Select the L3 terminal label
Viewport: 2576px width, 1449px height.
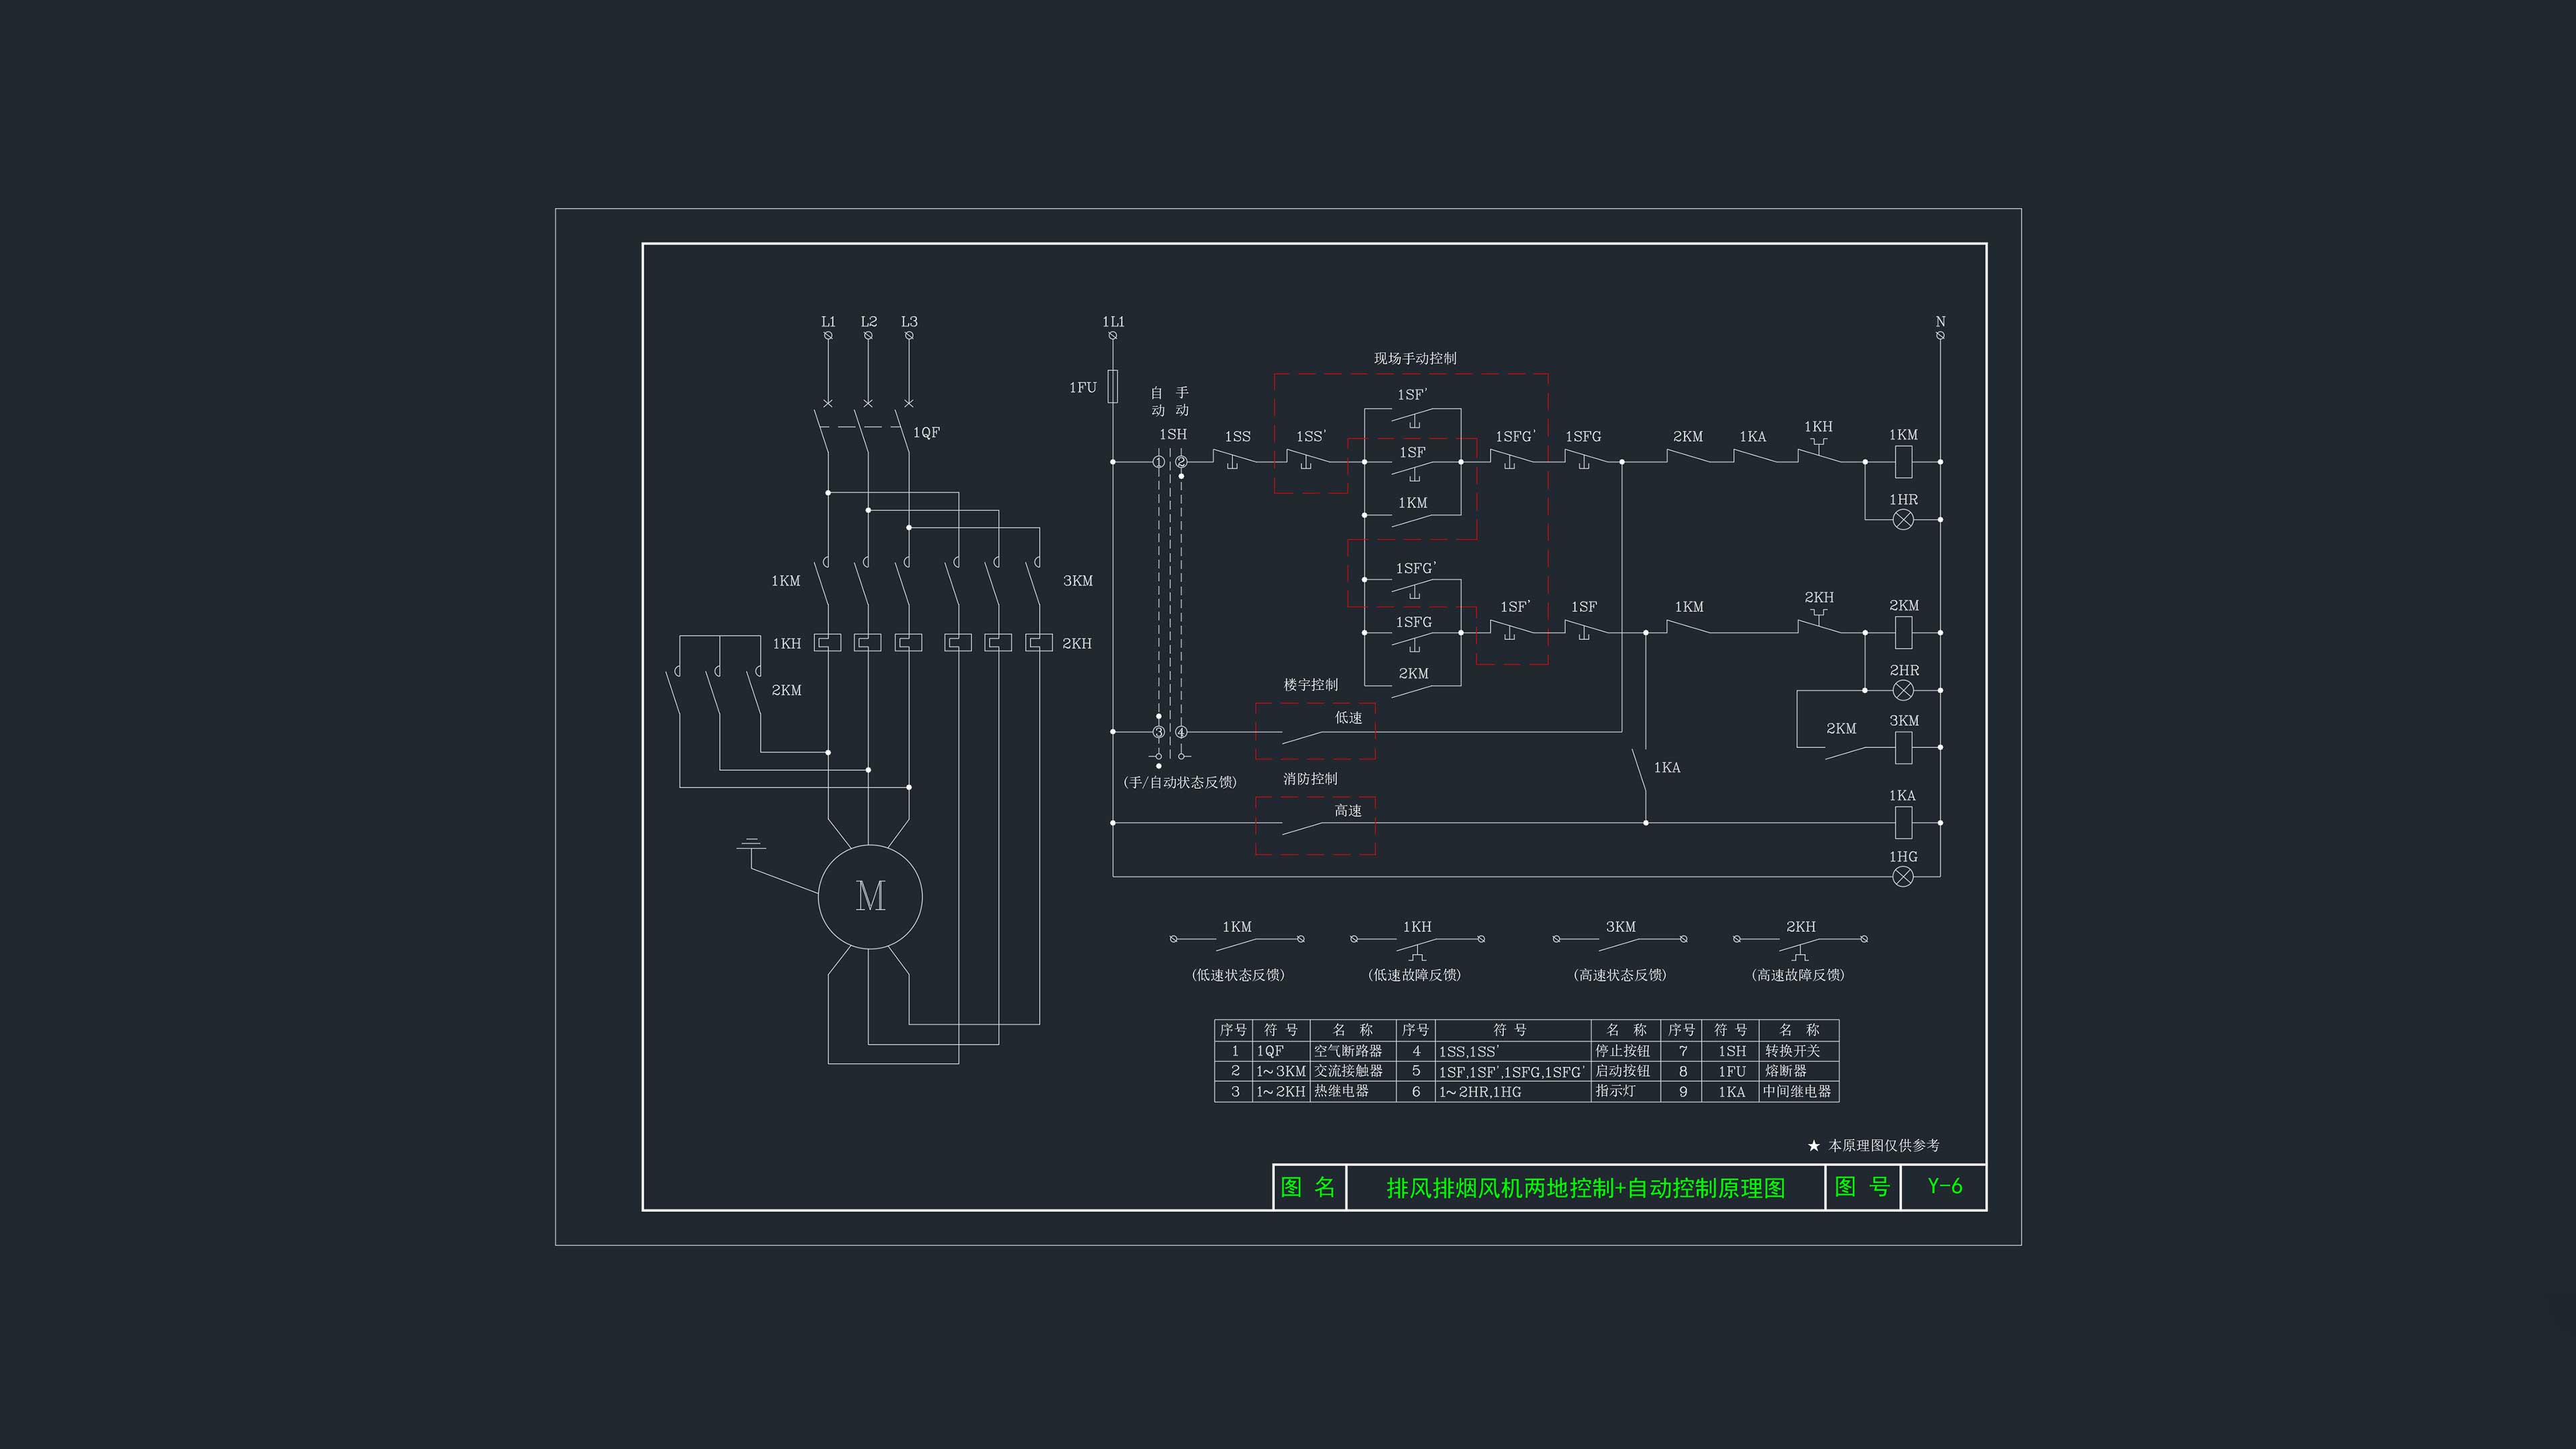tap(909, 322)
